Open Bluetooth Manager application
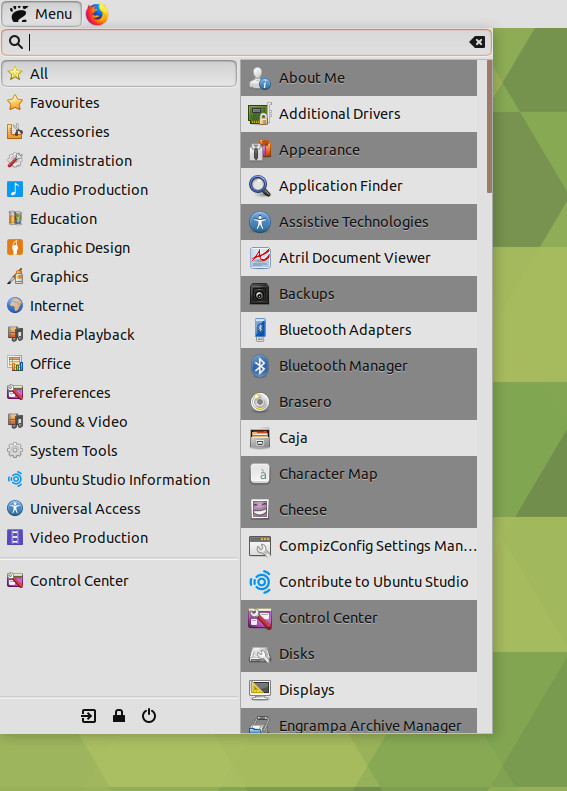This screenshot has width=567, height=791. (359, 366)
